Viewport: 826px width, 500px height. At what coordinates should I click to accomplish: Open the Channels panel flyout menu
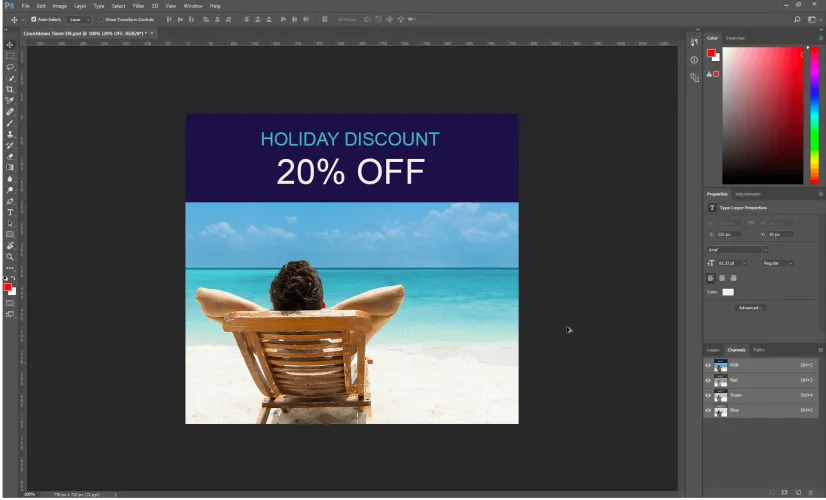coord(820,350)
